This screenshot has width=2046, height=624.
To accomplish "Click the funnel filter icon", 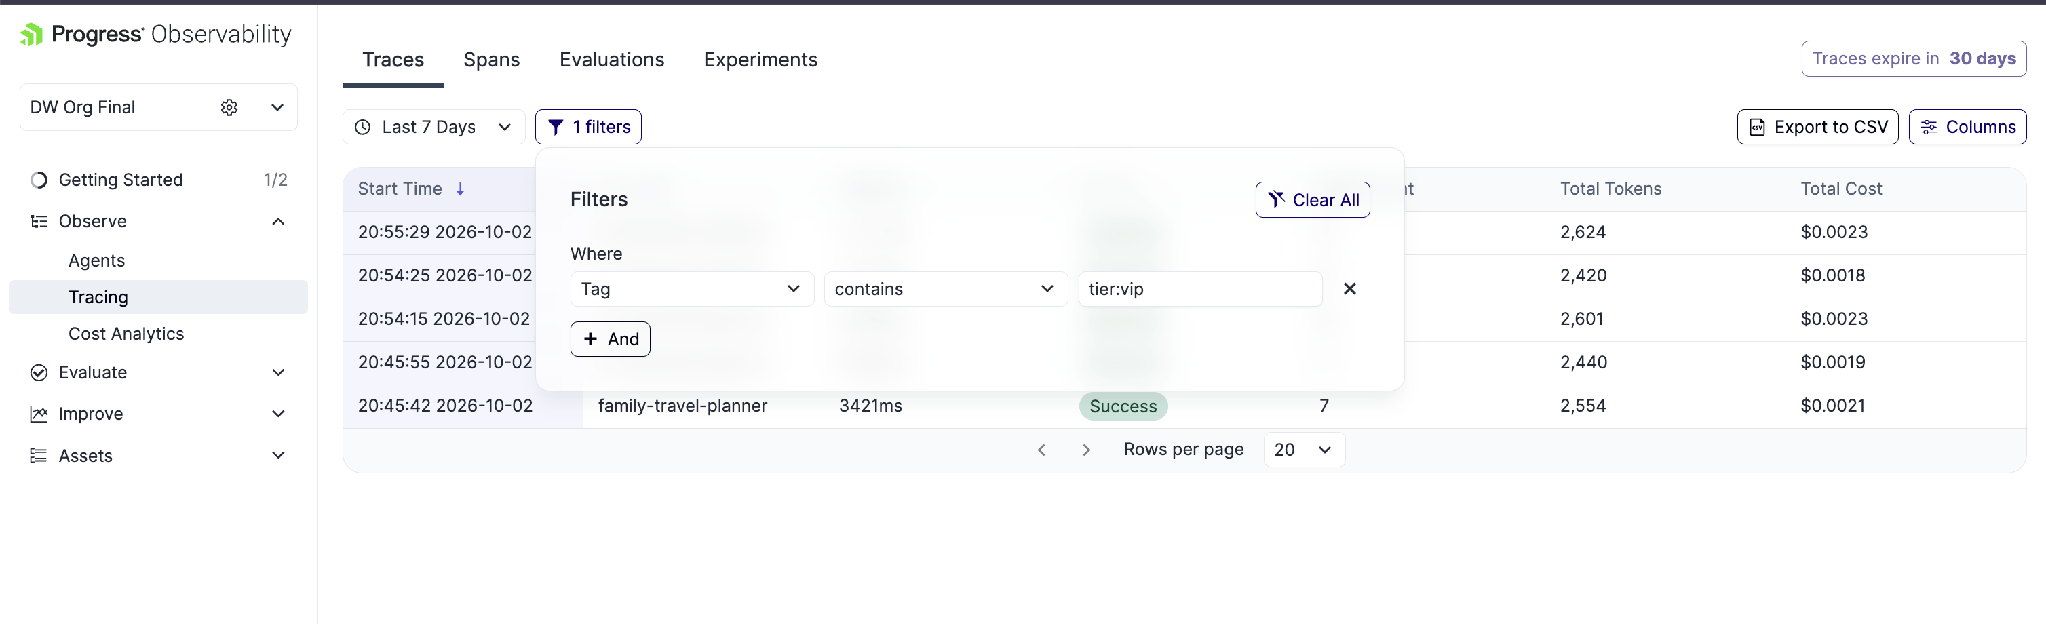I will (556, 127).
